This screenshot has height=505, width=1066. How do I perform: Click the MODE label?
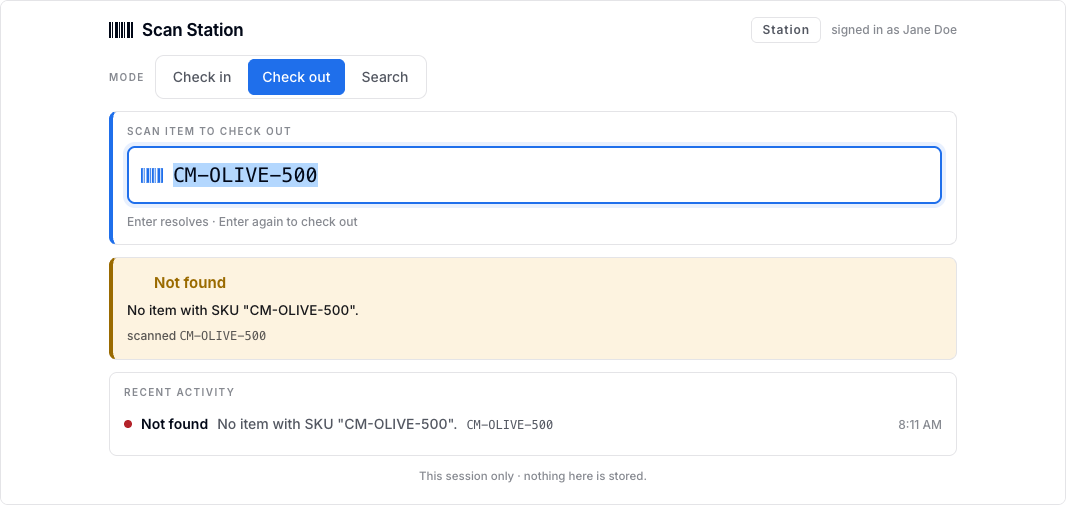[x=126, y=77]
